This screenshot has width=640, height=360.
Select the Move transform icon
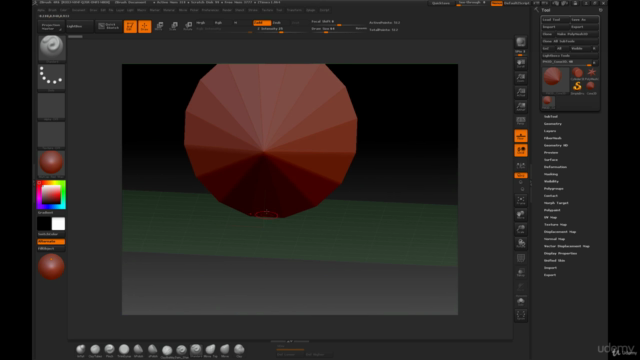click(159, 27)
